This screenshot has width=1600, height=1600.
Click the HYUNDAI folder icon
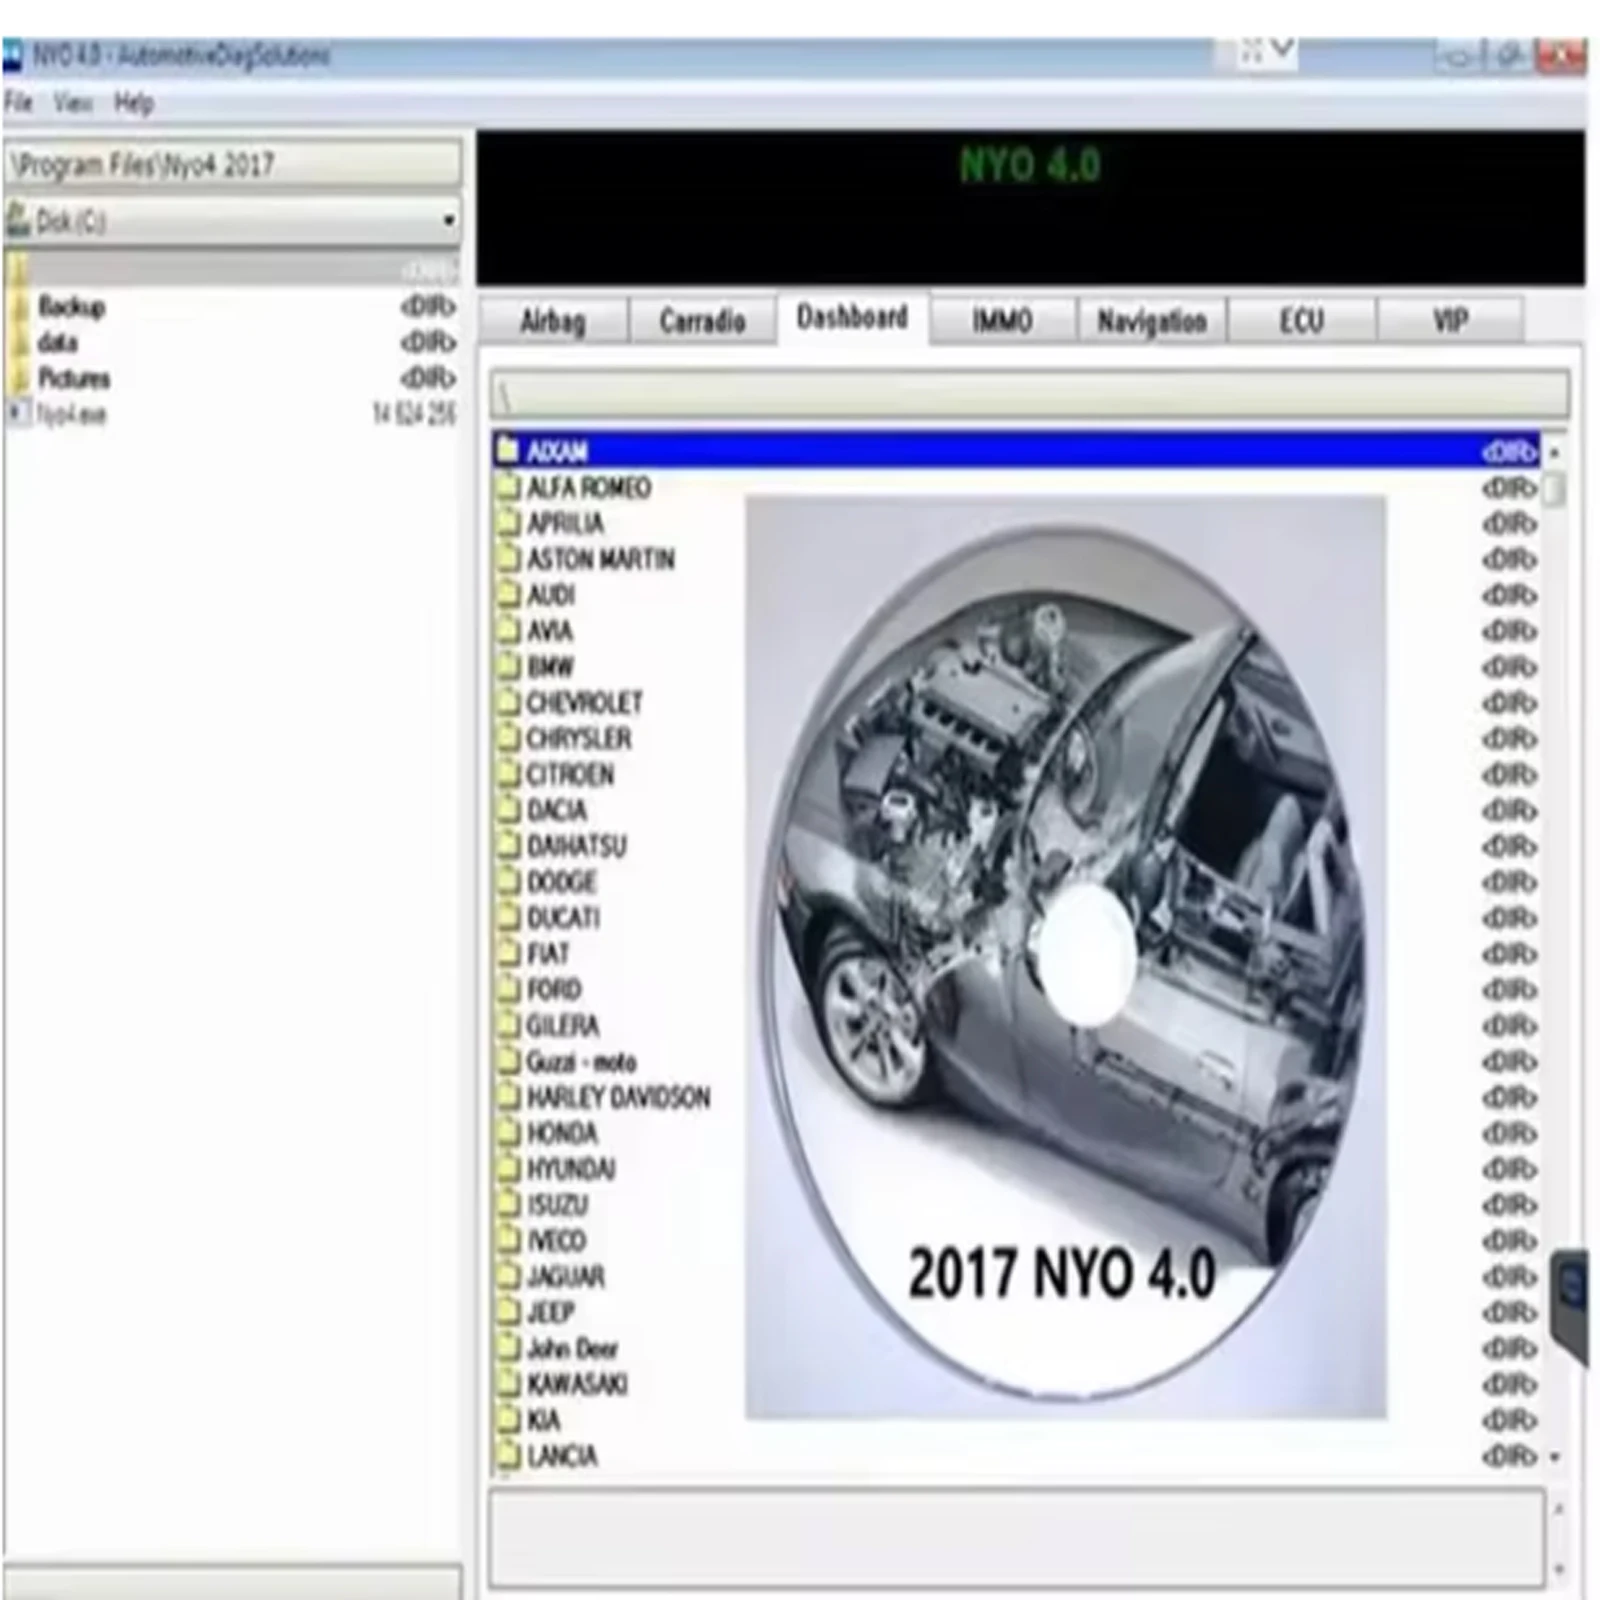[509, 1169]
